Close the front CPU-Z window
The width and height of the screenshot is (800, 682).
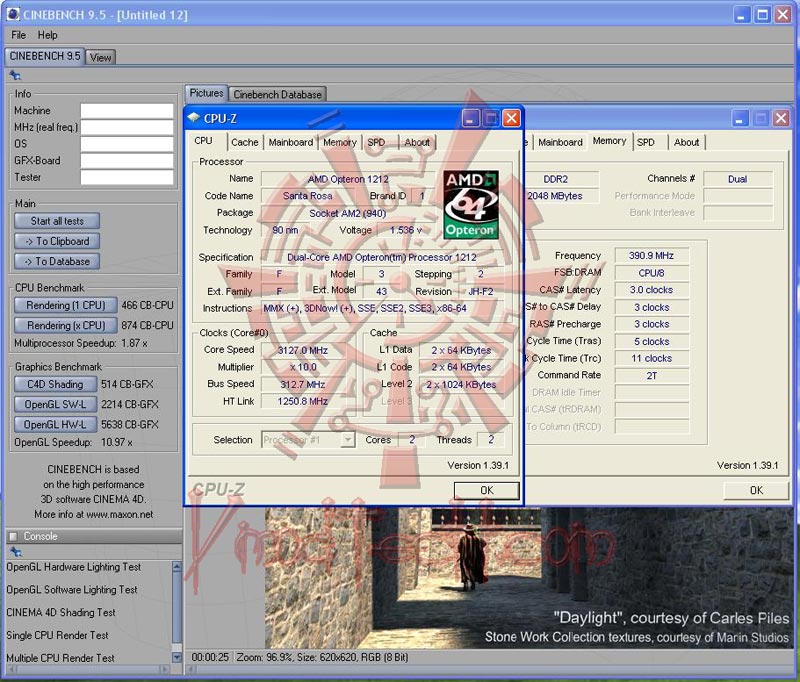click(511, 118)
